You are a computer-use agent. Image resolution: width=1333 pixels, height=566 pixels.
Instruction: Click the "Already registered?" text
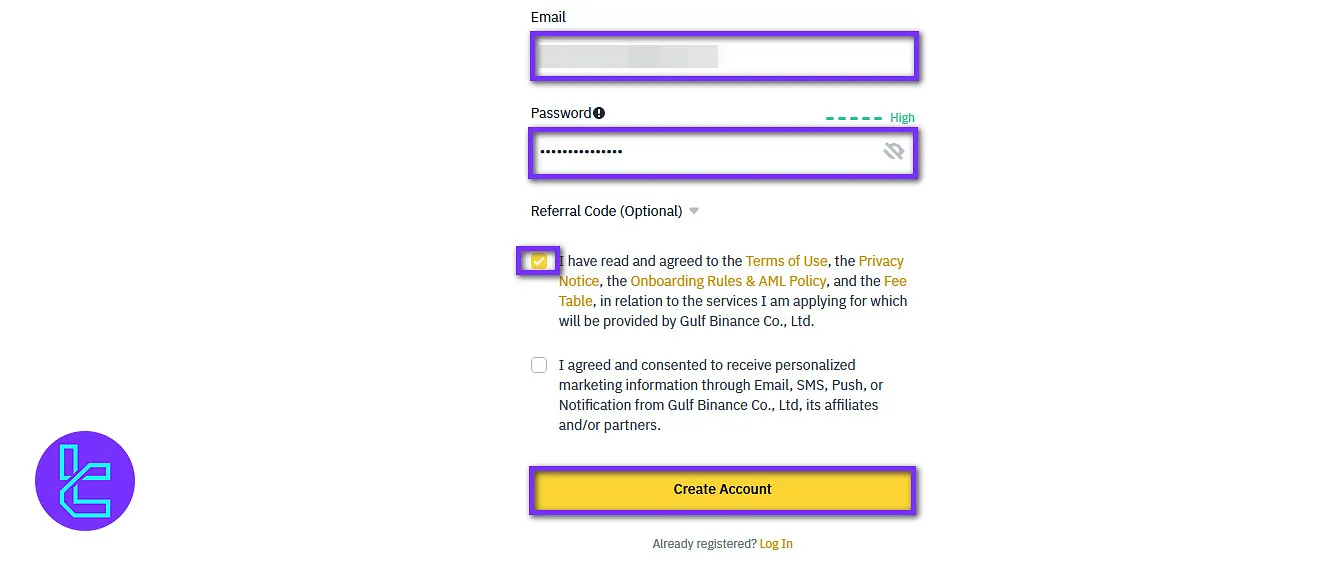[x=704, y=544]
